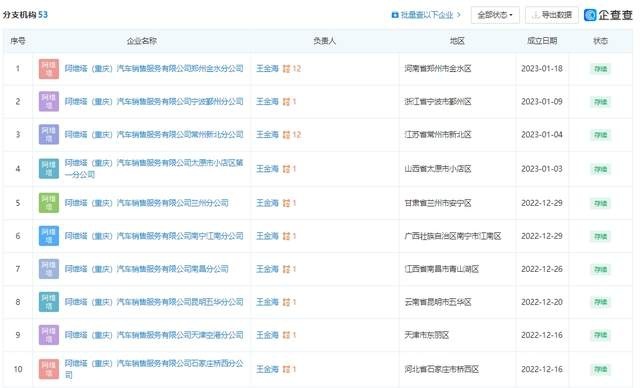Viewport: 640px width, 388px height.
Task: Click region cell 天津市东丽区
Action: point(427,335)
